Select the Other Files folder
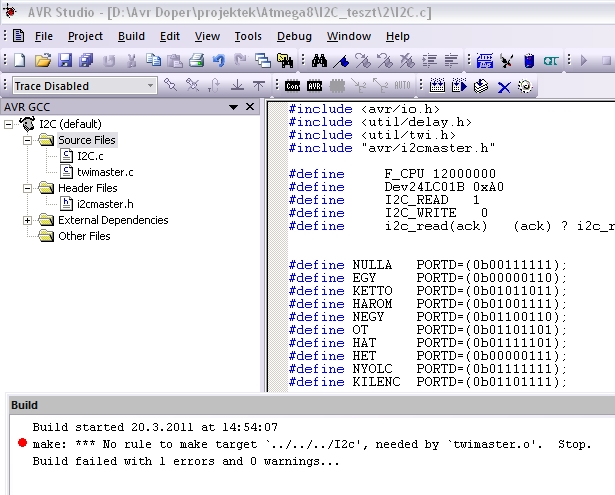This screenshot has height=495, width=615. click(84, 236)
